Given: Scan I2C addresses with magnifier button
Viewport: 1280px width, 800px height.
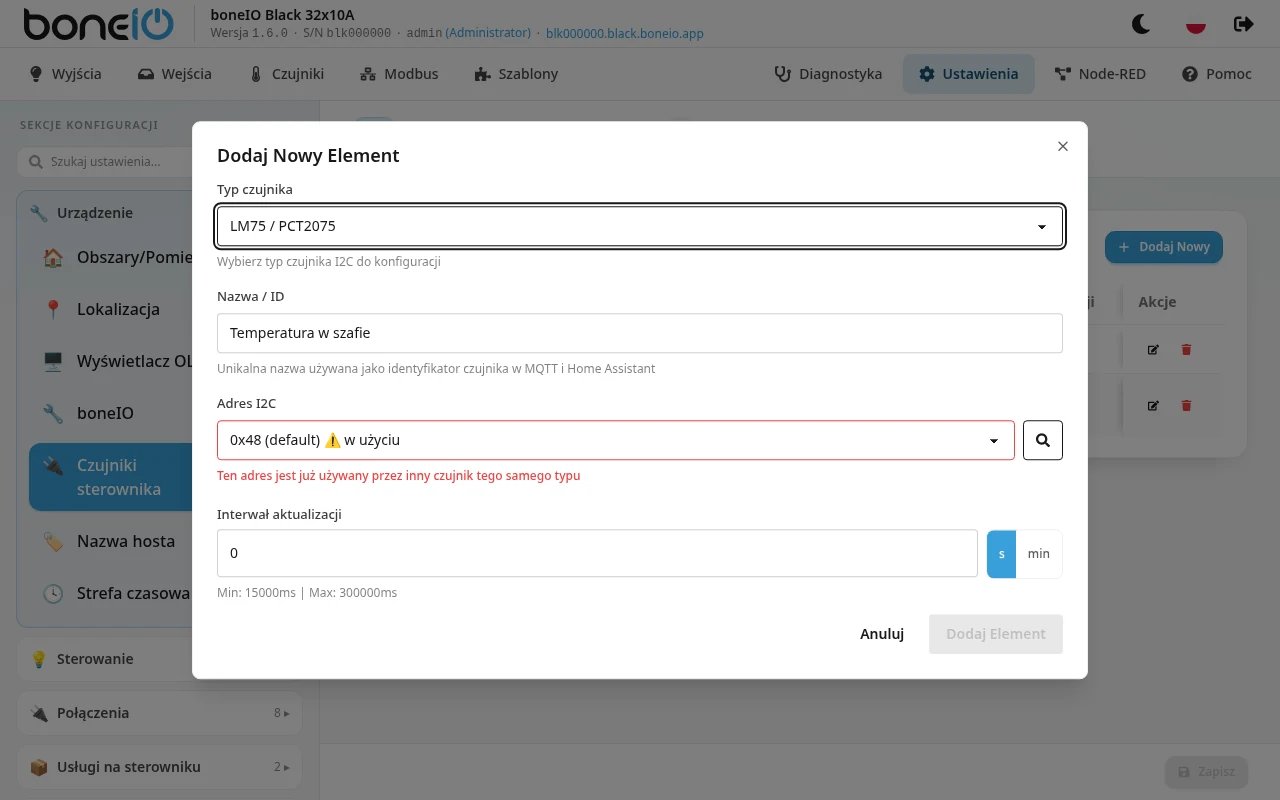Looking at the screenshot, I should click(1043, 440).
